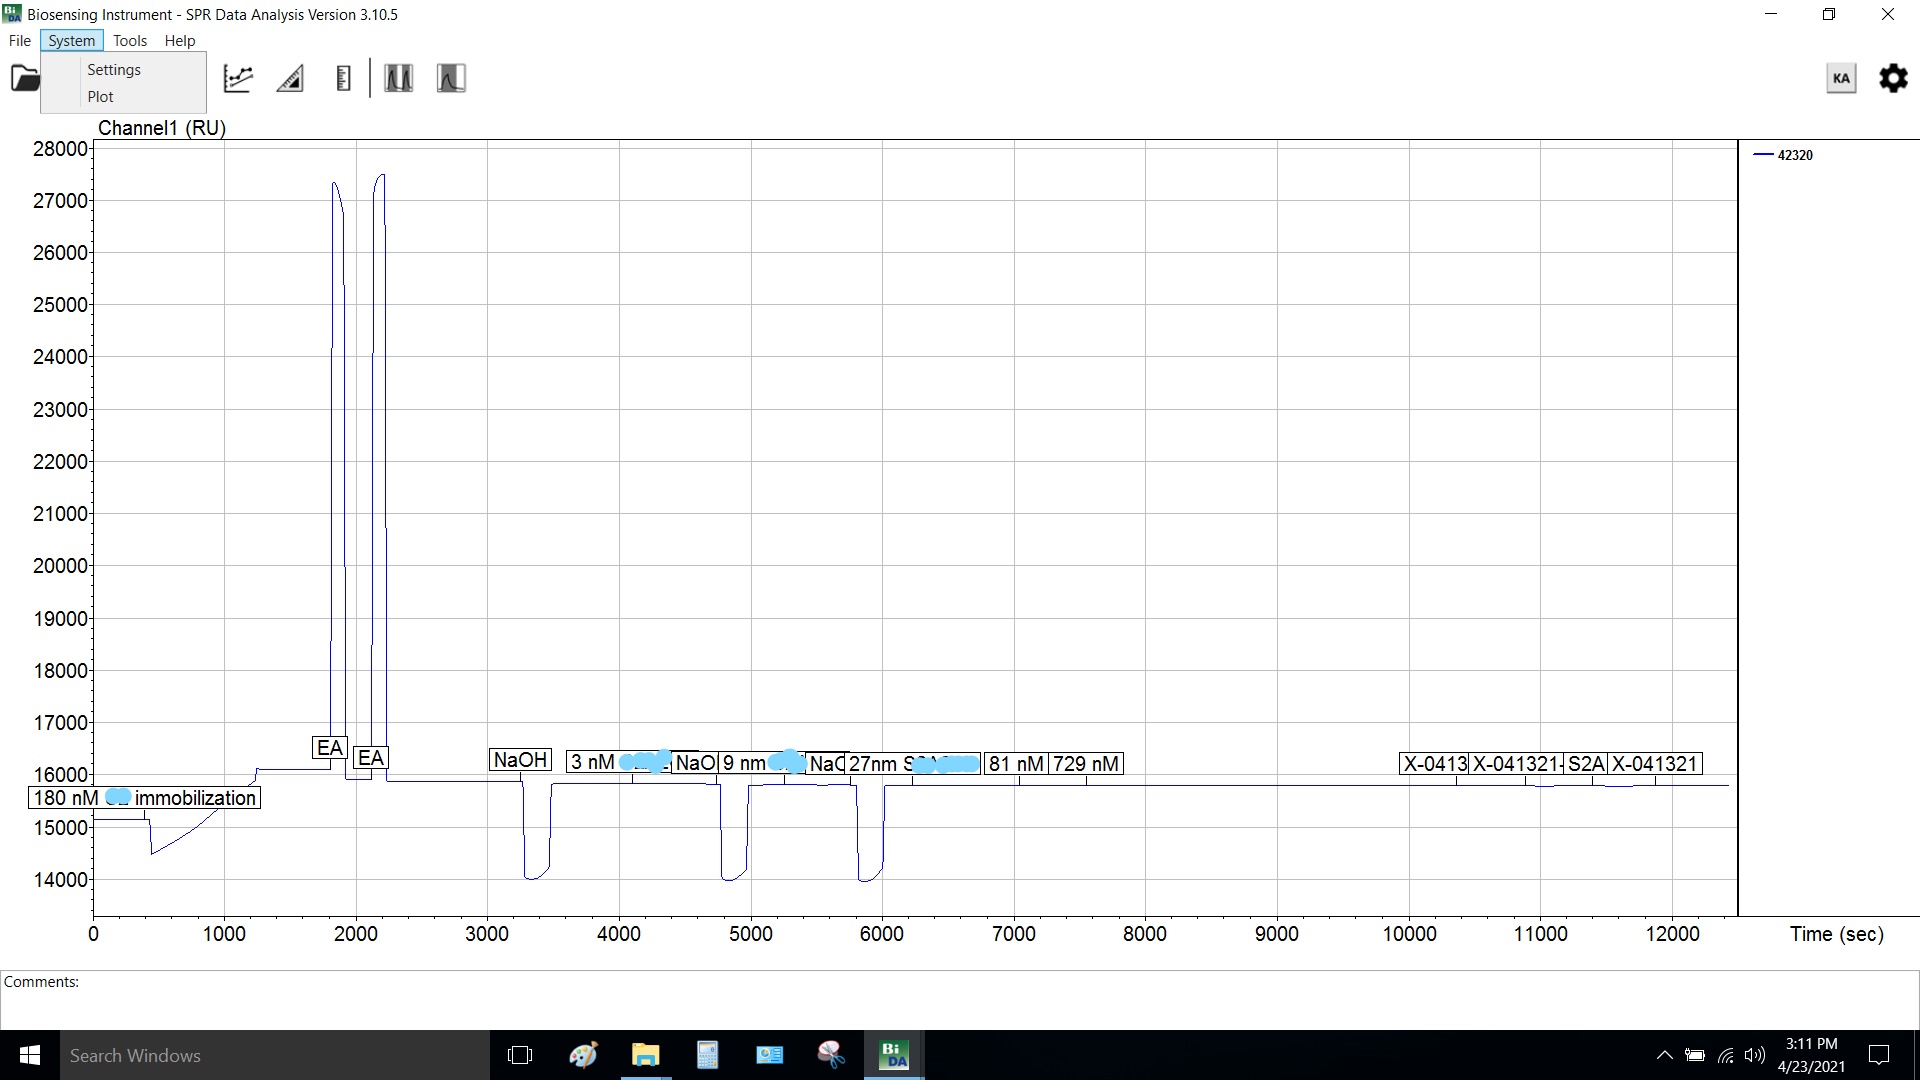Image resolution: width=1920 pixels, height=1080 pixels.
Task: Click the open folder icon
Action: pos(25,78)
